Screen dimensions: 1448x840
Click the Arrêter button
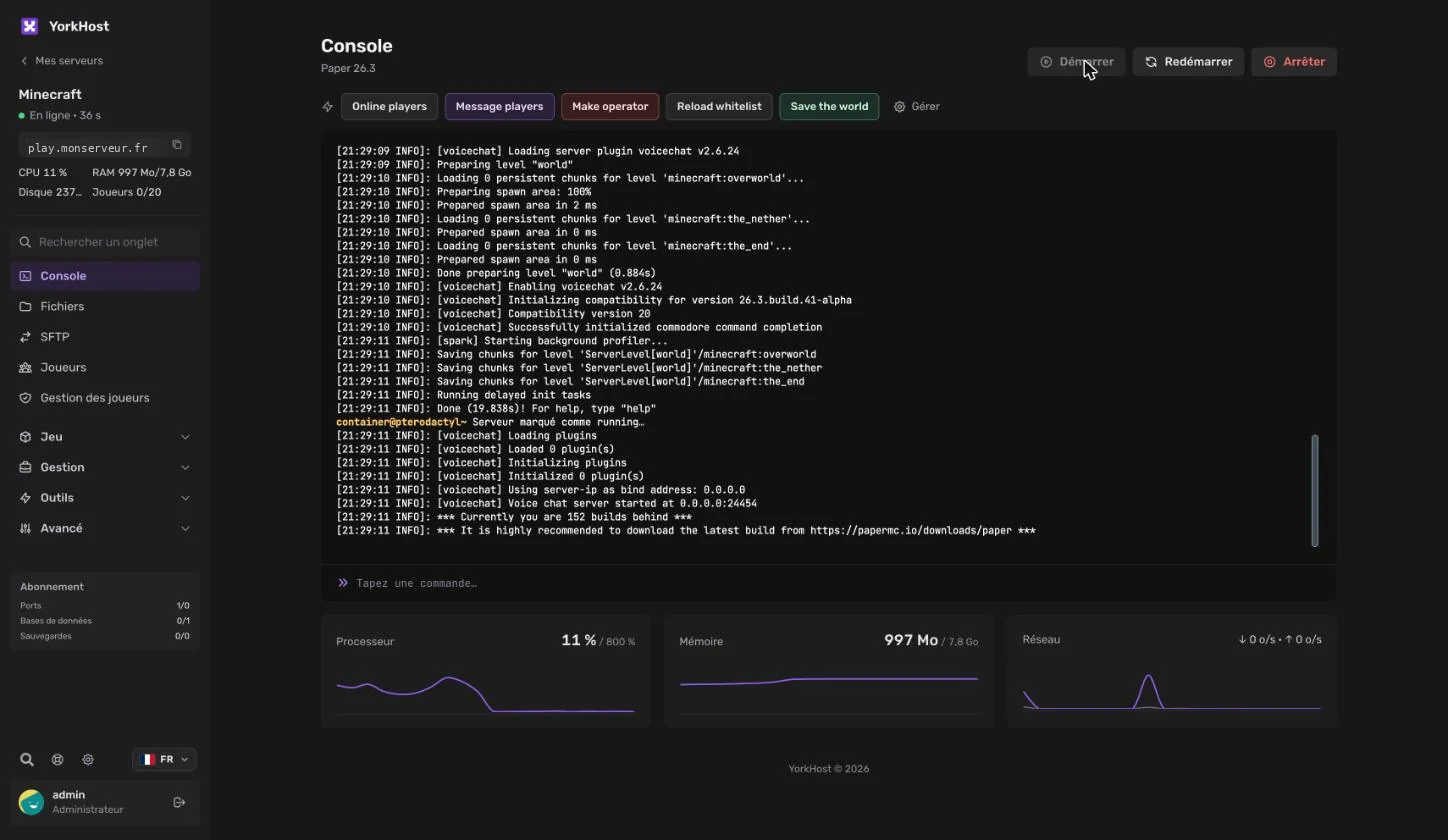pos(1294,62)
